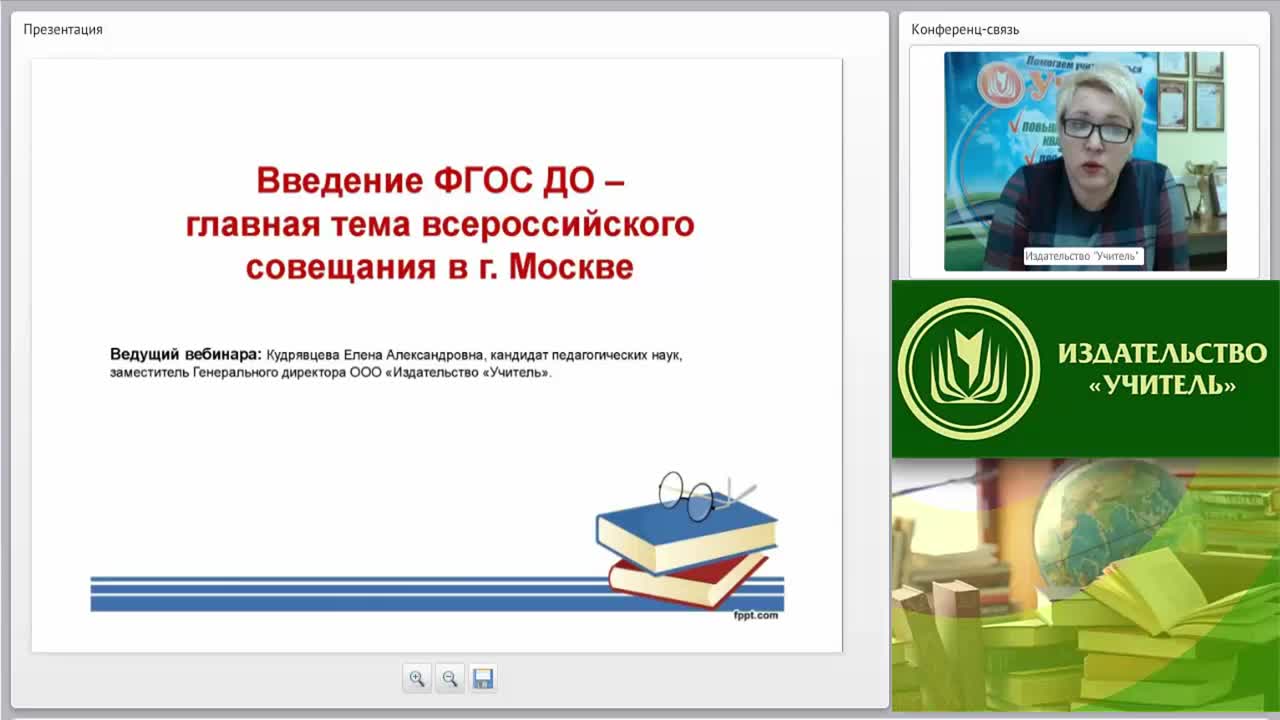This screenshot has width=1280, height=720.
Task: Click the Ведущий вебинара presenter text line
Action: click(x=396, y=355)
